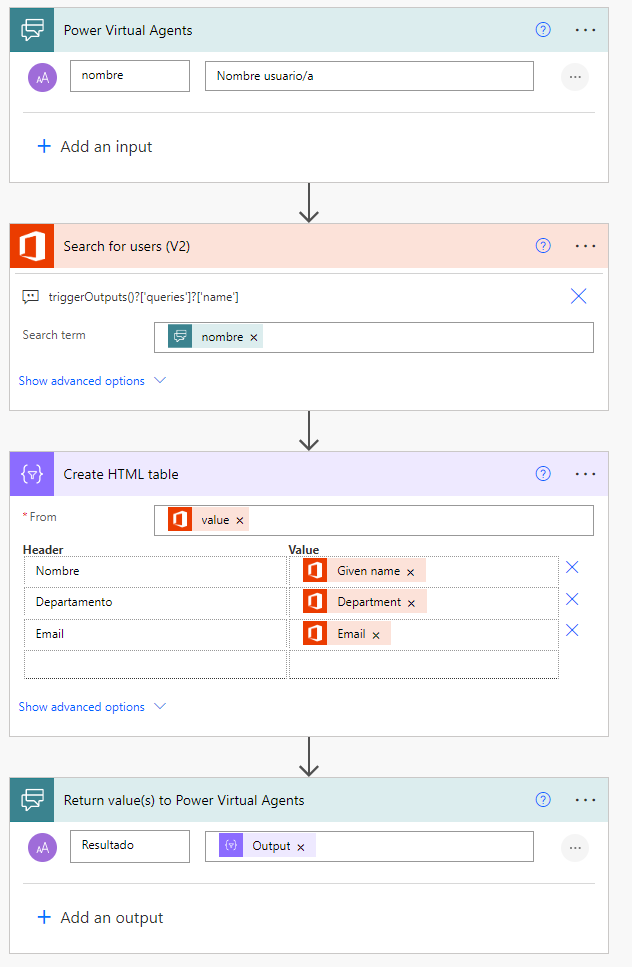Click the Return value(s) Power Virtual Agents icon

pos(32,800)
